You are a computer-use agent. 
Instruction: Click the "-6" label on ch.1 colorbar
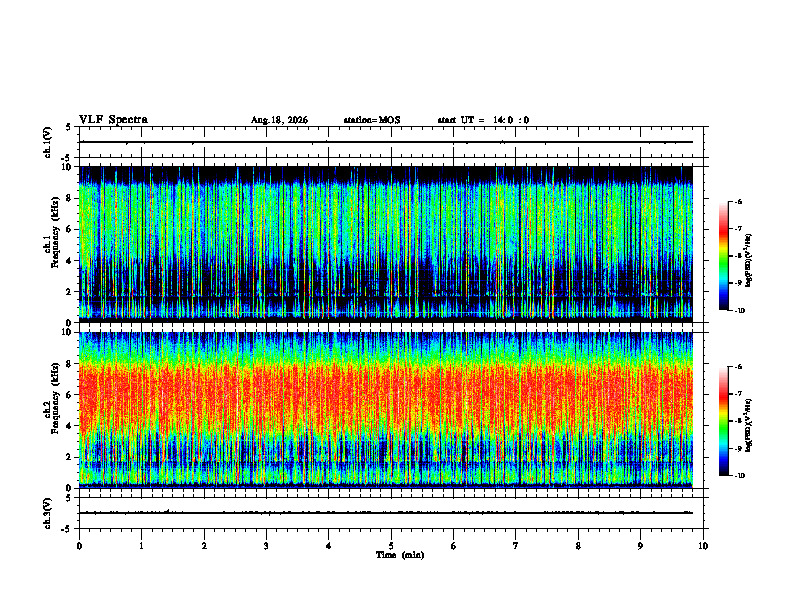(x=738, y=202)
